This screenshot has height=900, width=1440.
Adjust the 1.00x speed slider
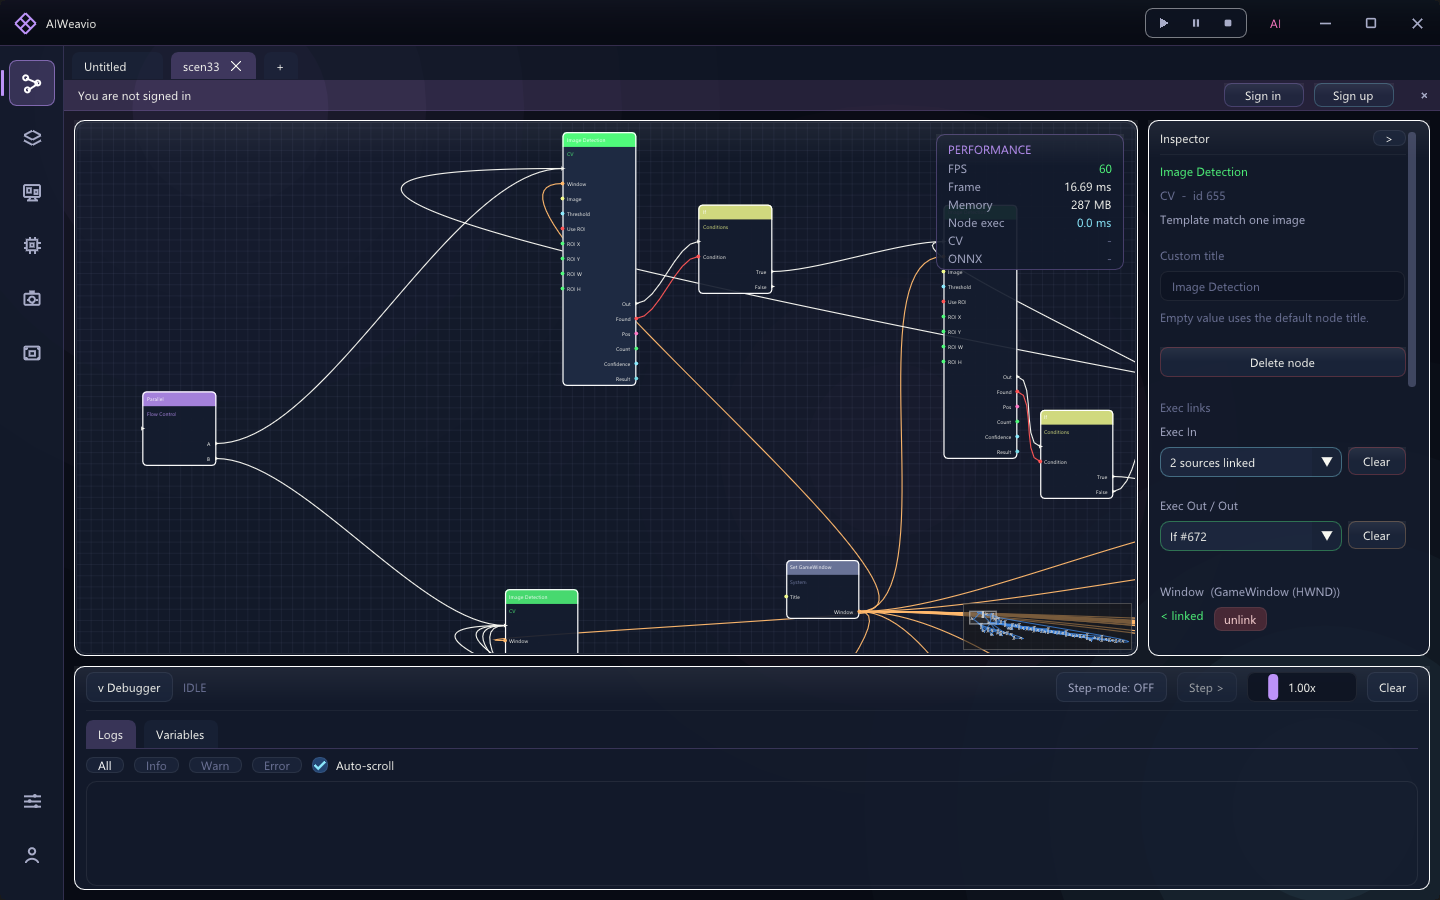coord(1301,688)
